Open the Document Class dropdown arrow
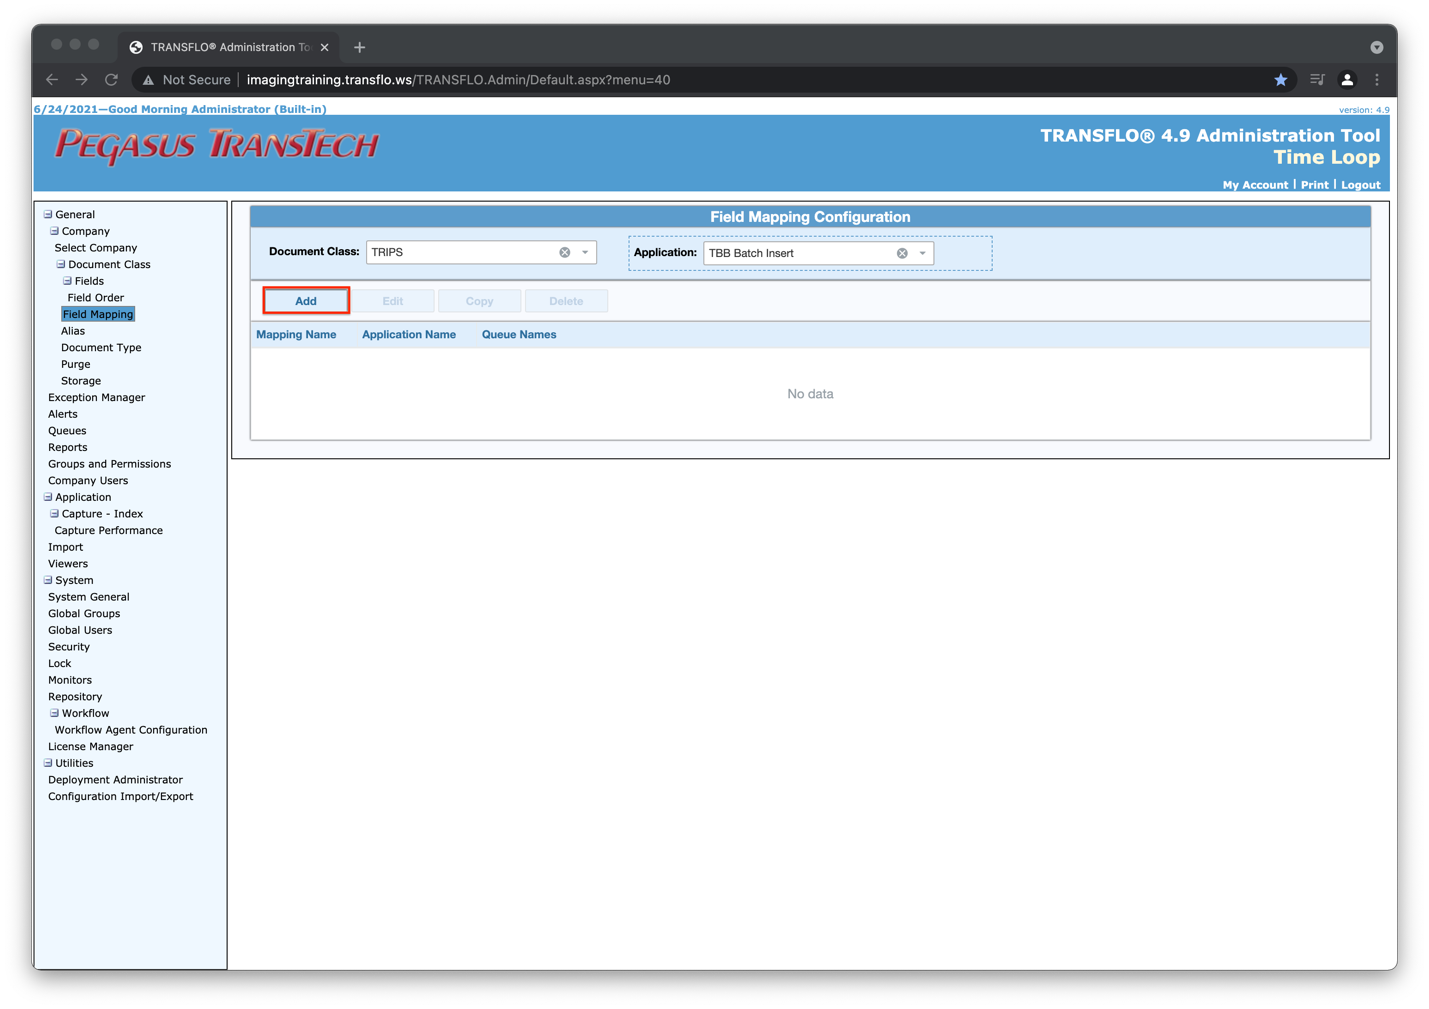The width and height of the screenshot is (1429, 1009). coord(585,253)
